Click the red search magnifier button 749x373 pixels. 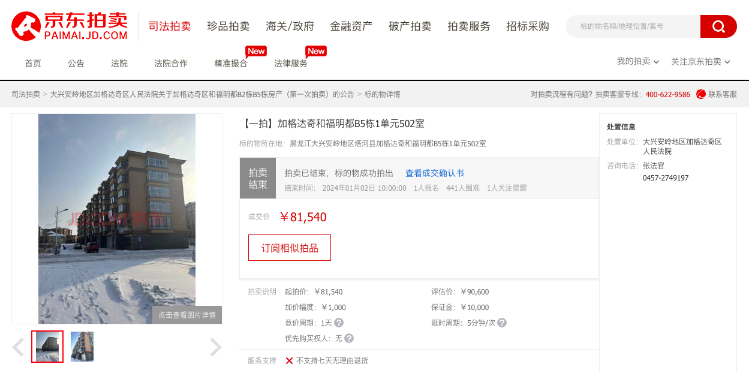tap(718, 26)
